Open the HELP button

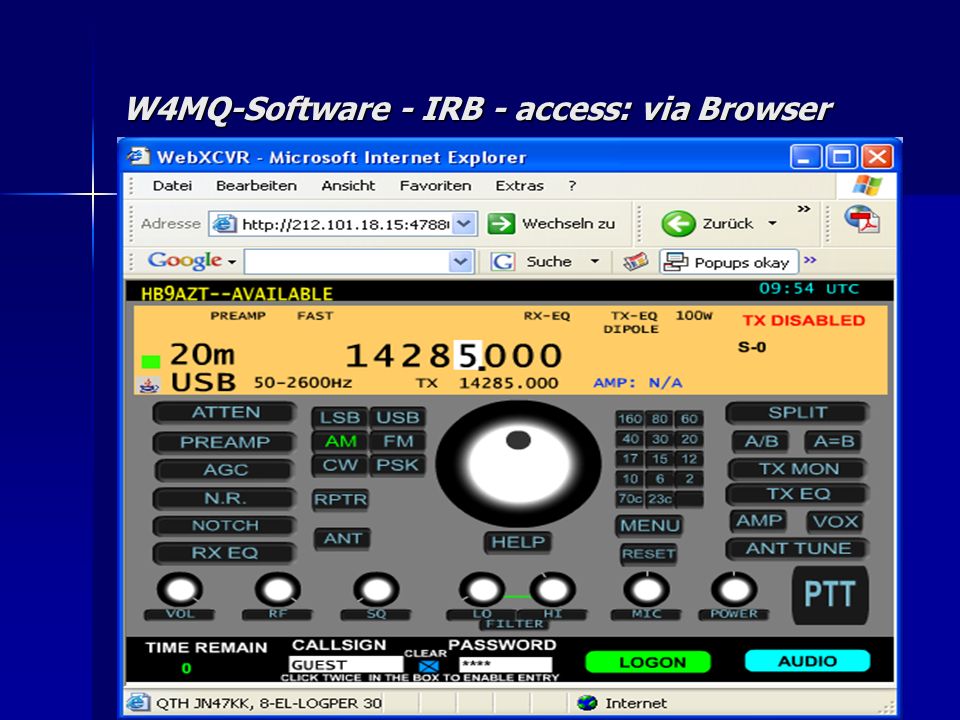pyautogui.click(x=518, y=542)
